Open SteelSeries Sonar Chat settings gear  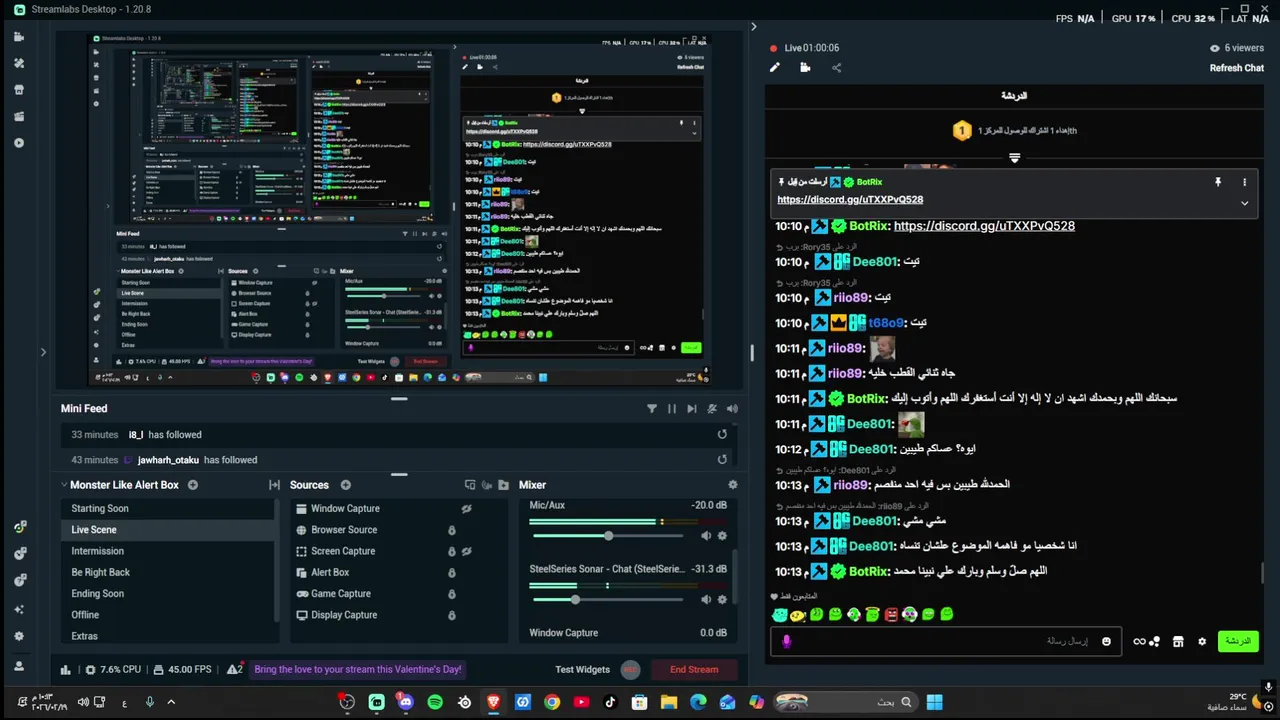(722, 599)
